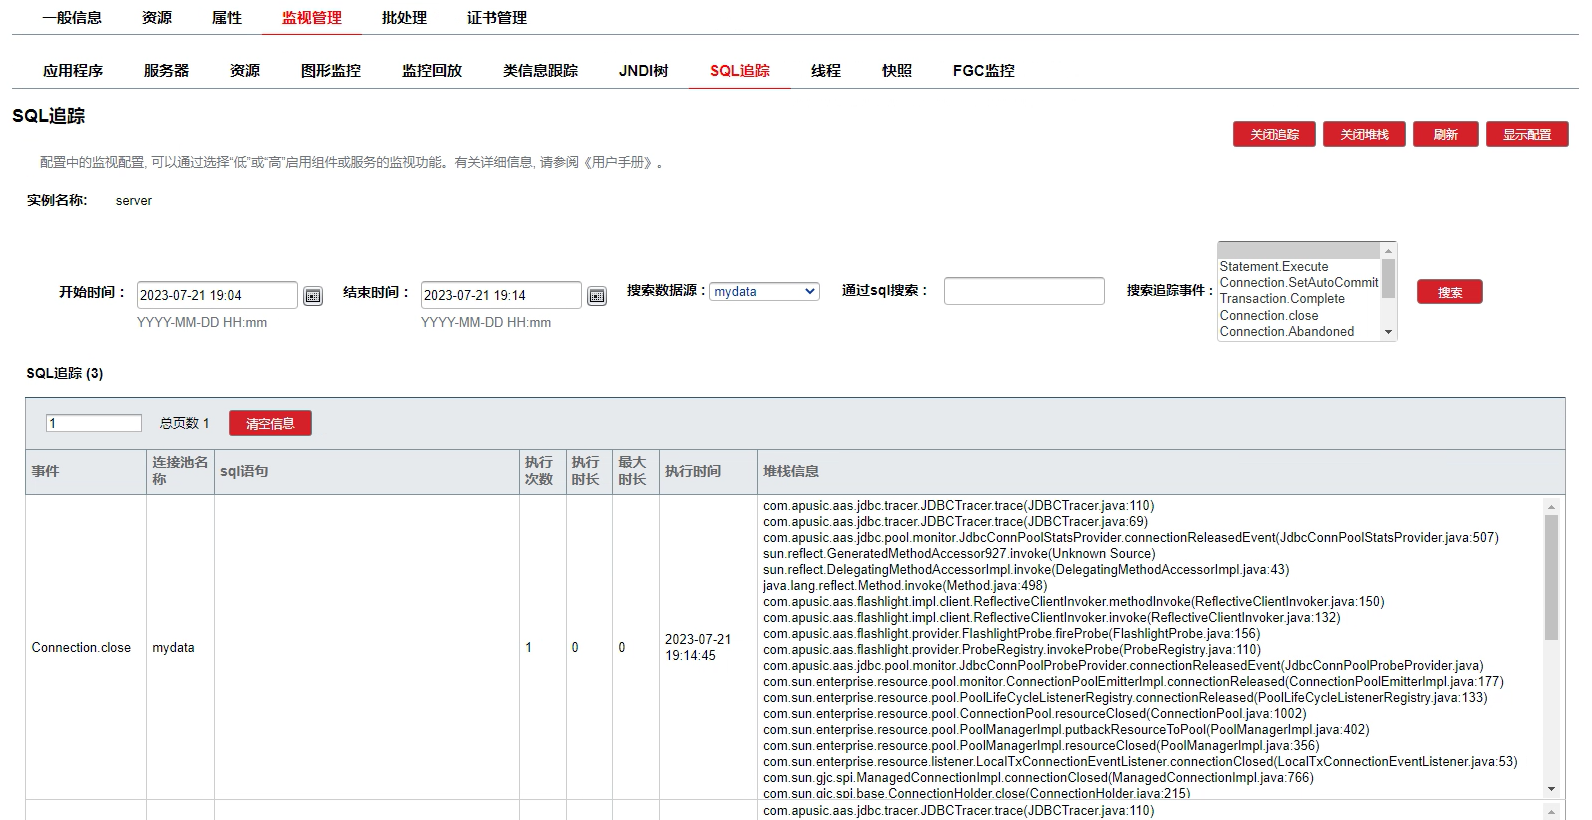Expand the mydata data source dropdown

(x=765, y=292)
